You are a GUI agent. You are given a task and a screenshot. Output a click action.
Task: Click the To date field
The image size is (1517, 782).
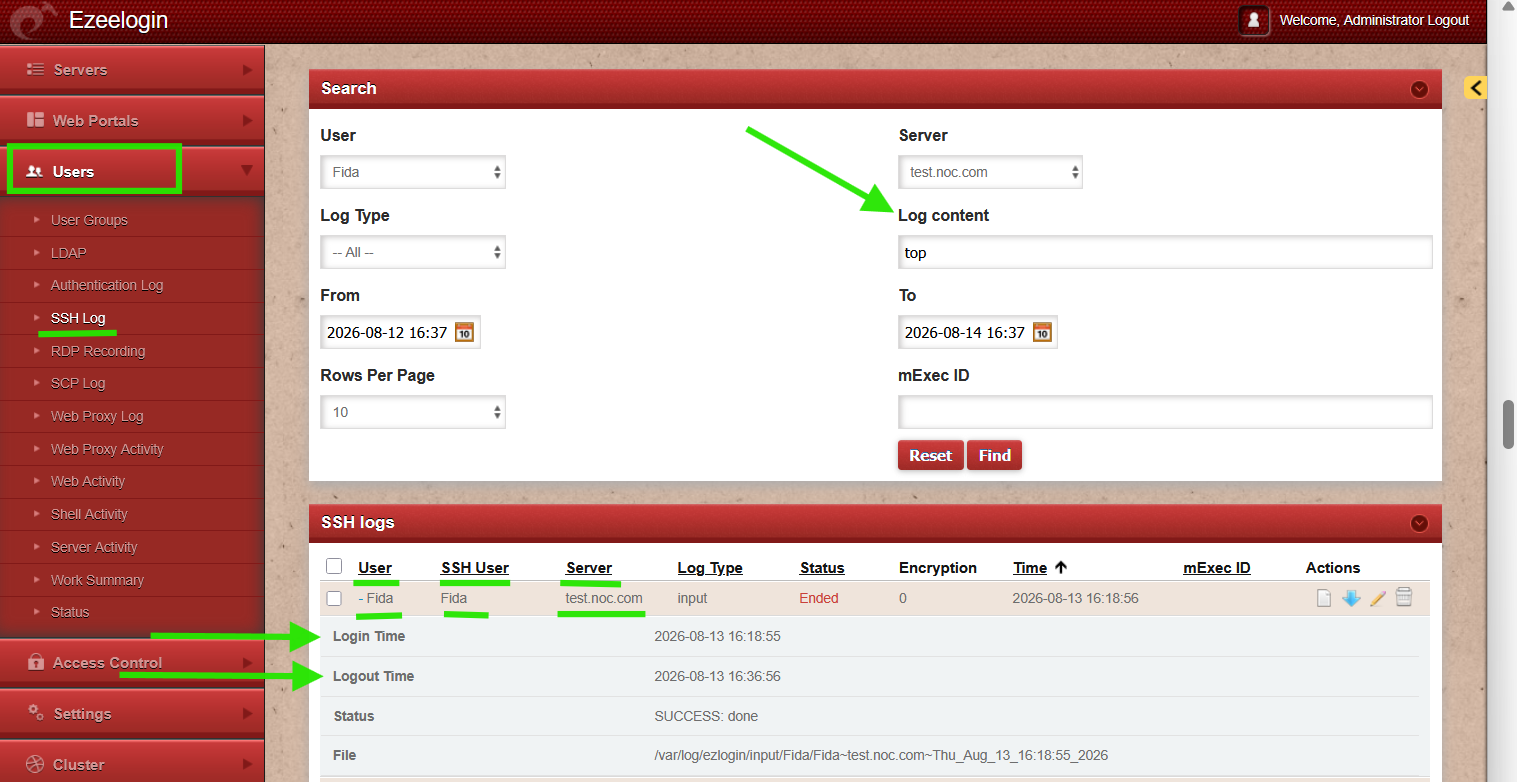click(977, 332)
